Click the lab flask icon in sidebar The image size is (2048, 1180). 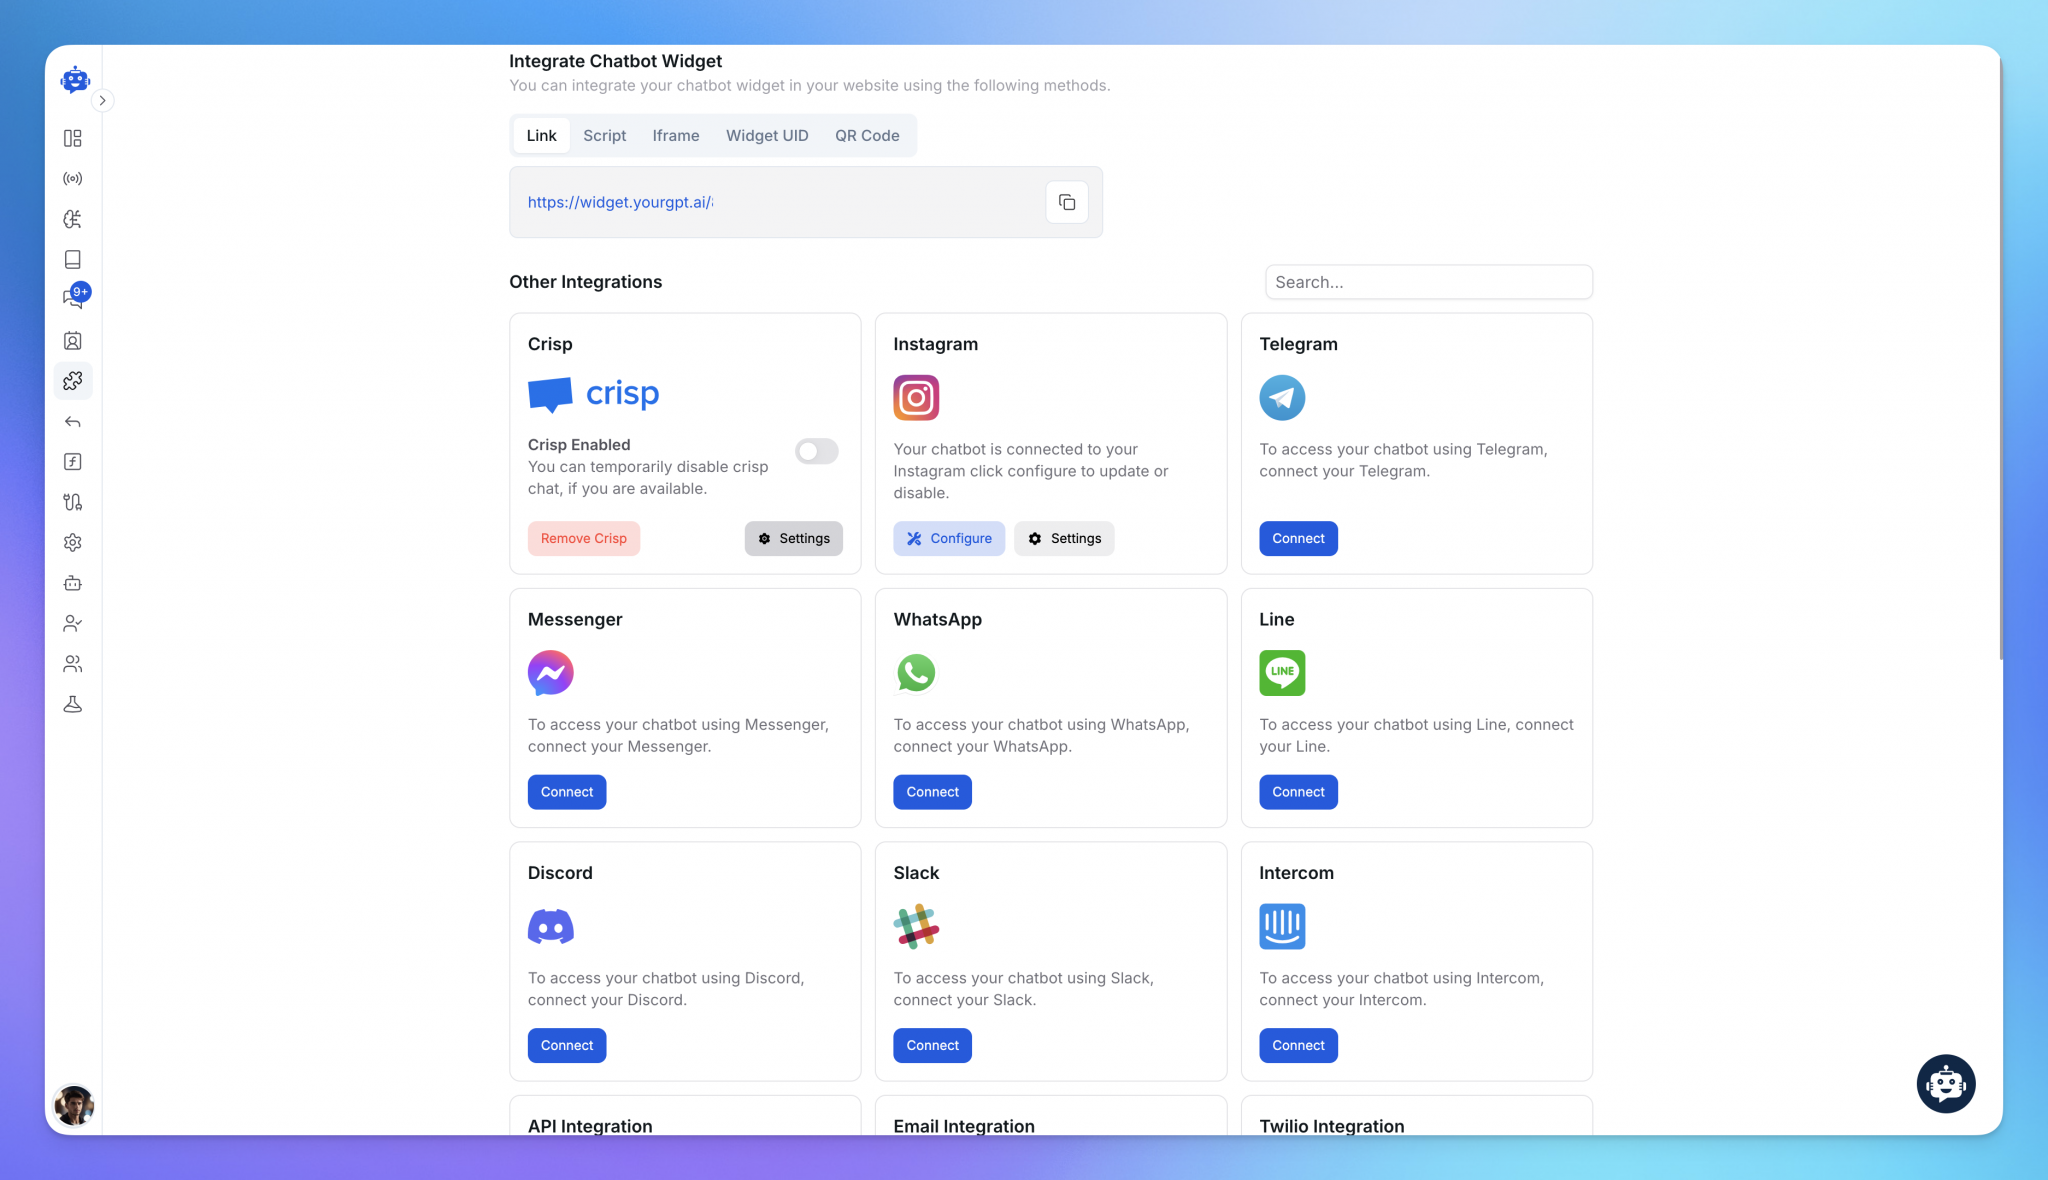72,704
